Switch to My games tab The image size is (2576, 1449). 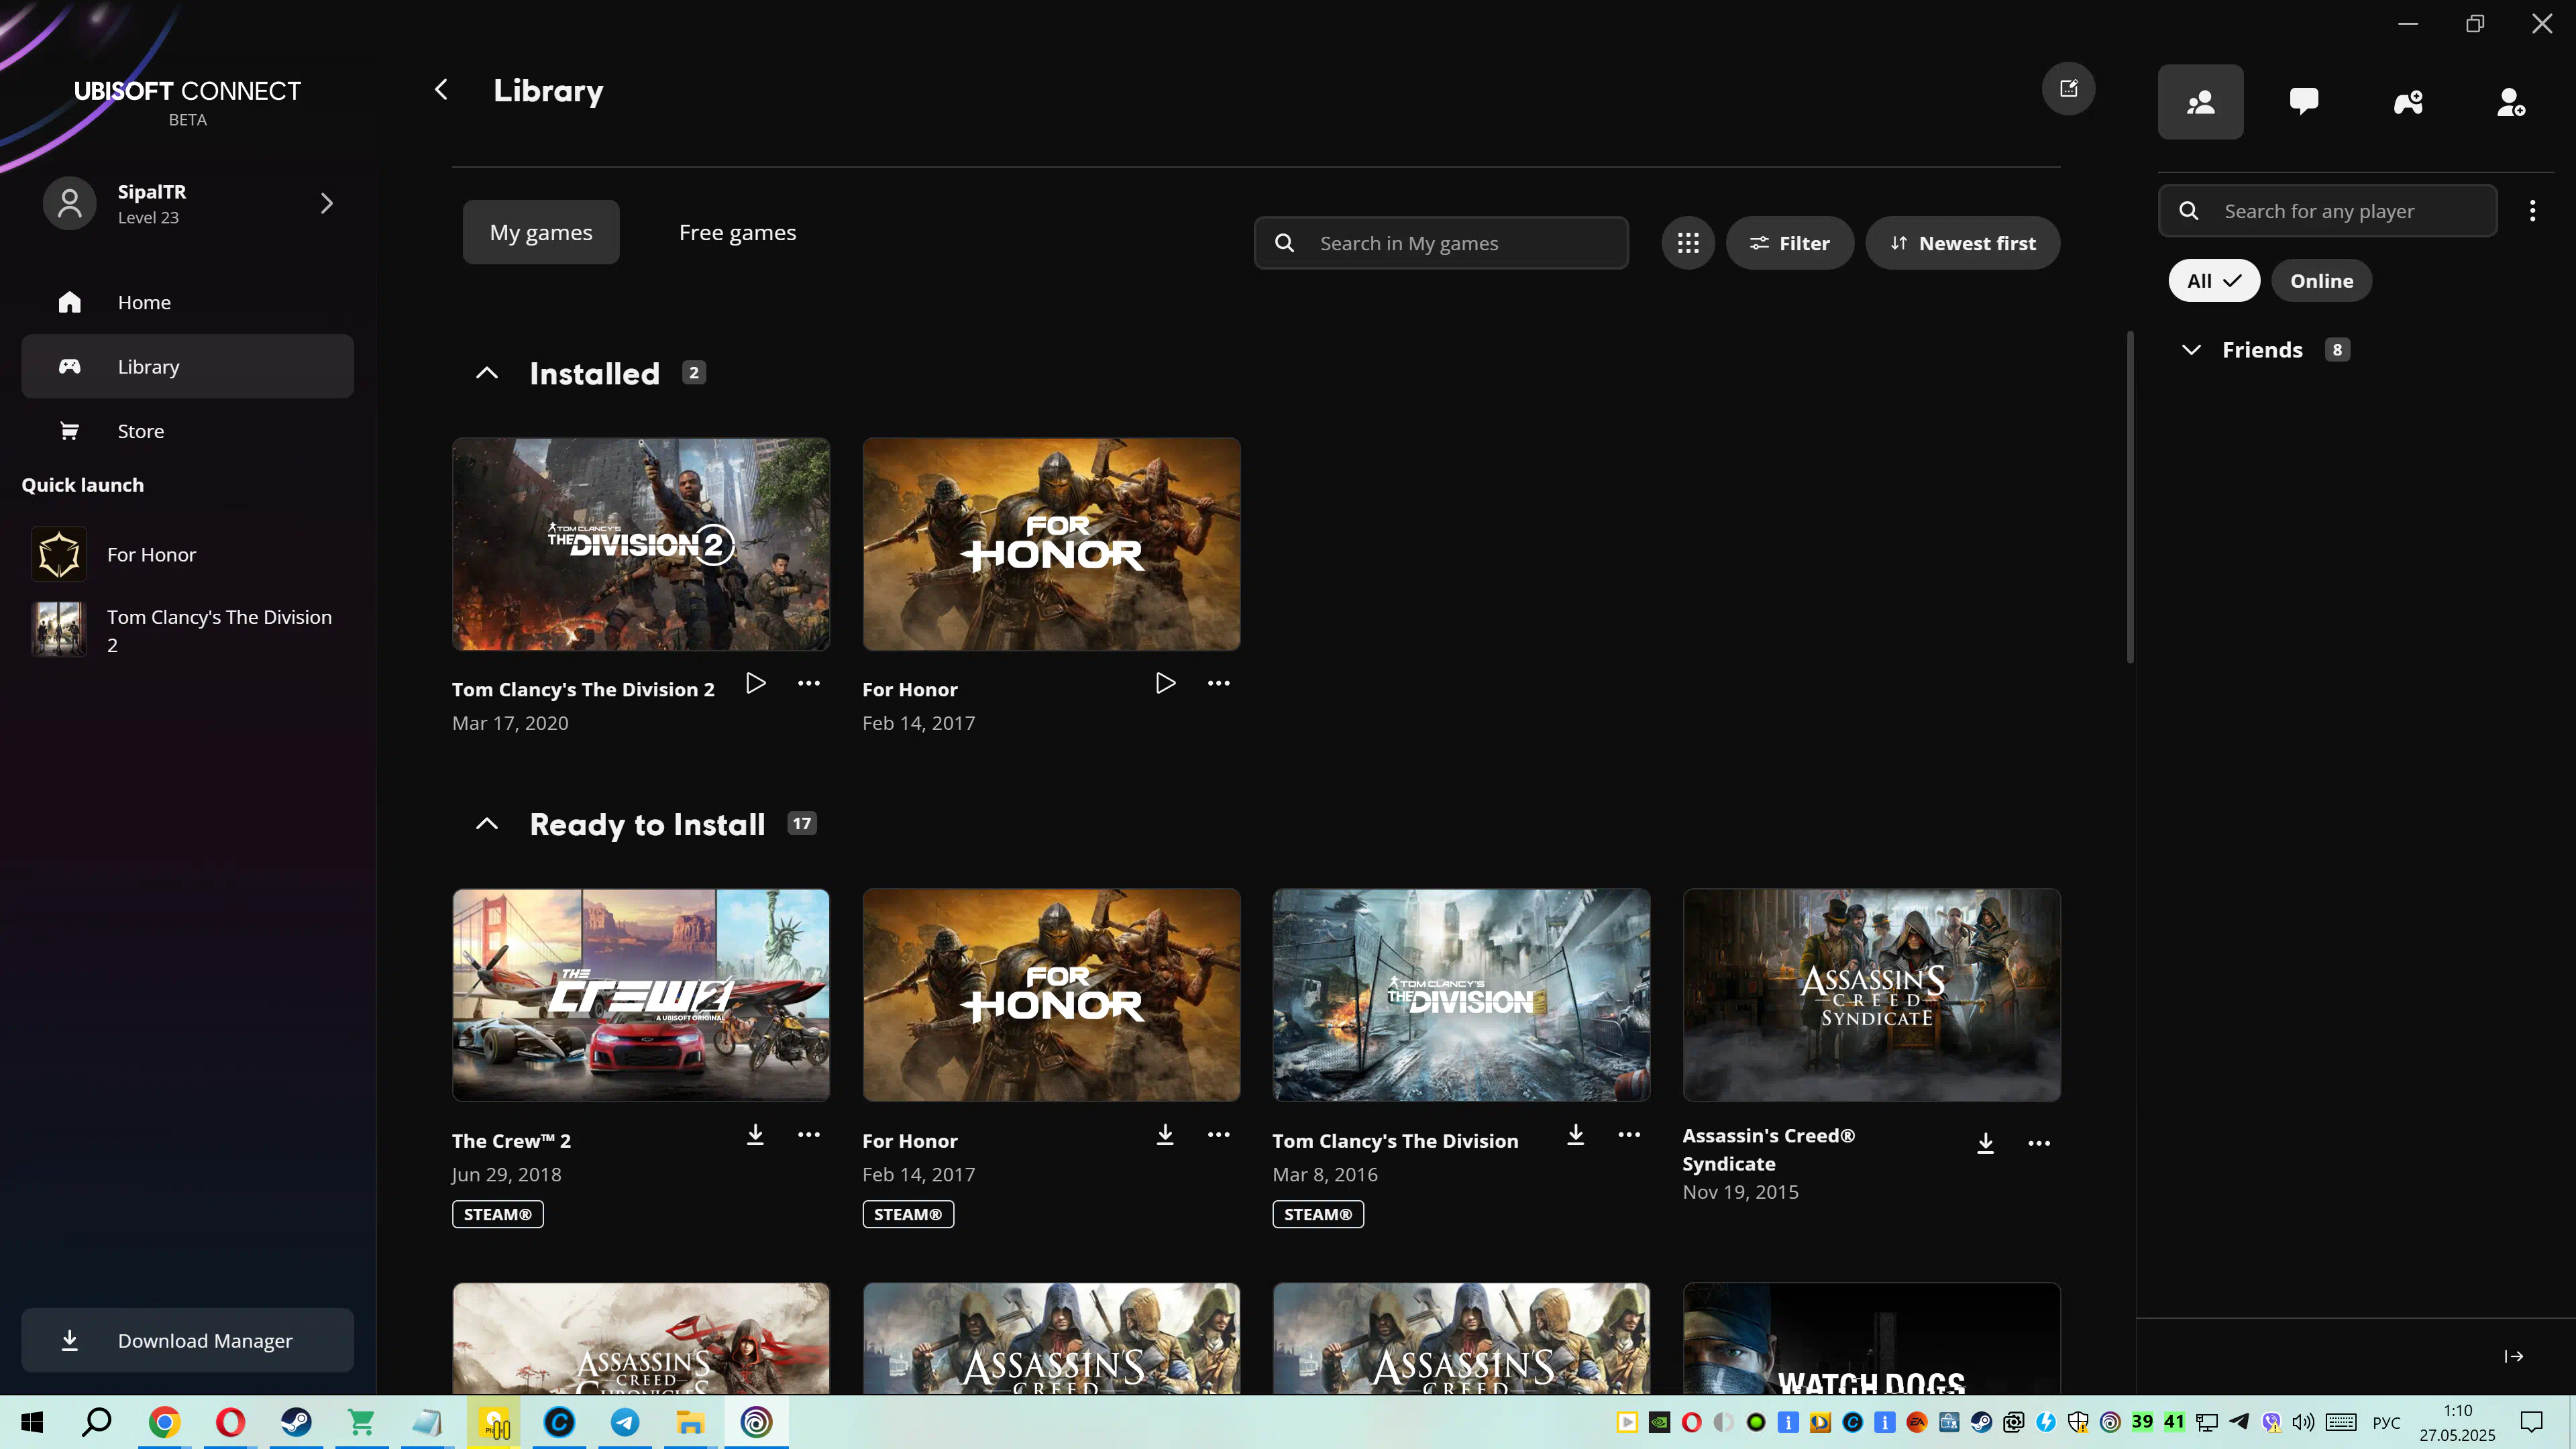(x=541, y=232)
